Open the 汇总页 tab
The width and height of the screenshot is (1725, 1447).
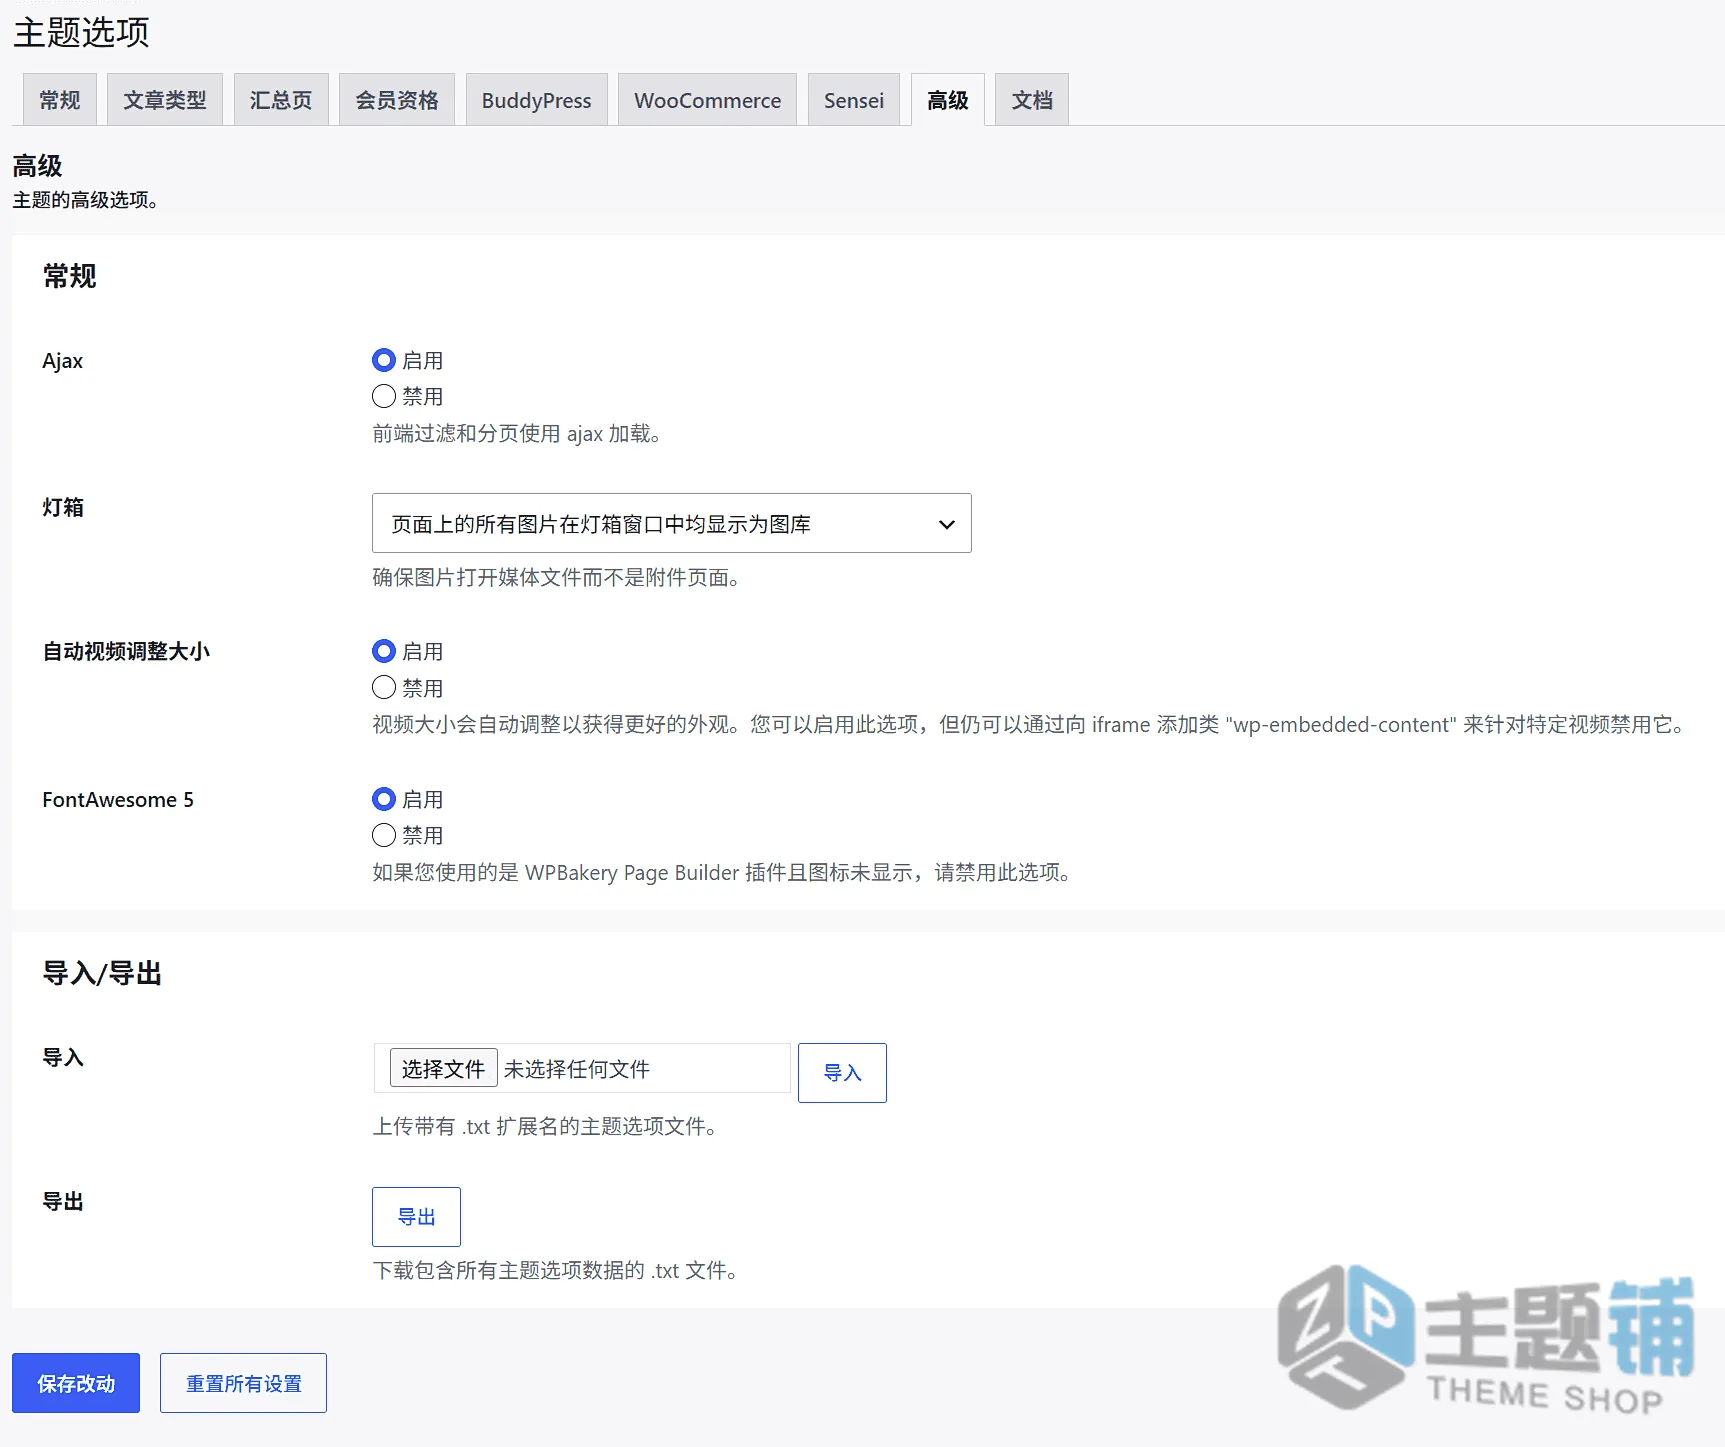(x=281, y=100)
